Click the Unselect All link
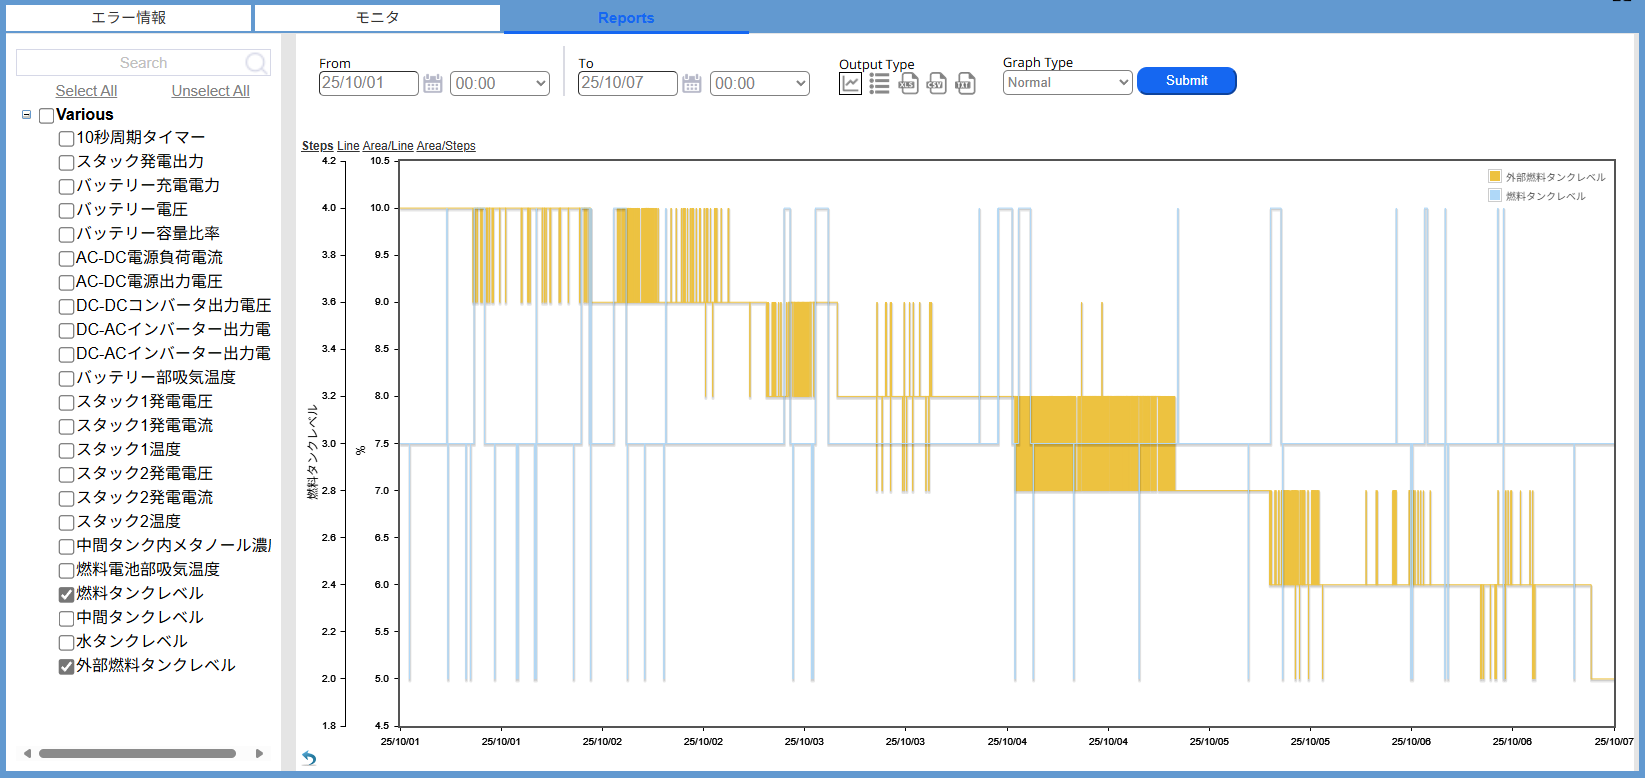 [x=210, y=91]
